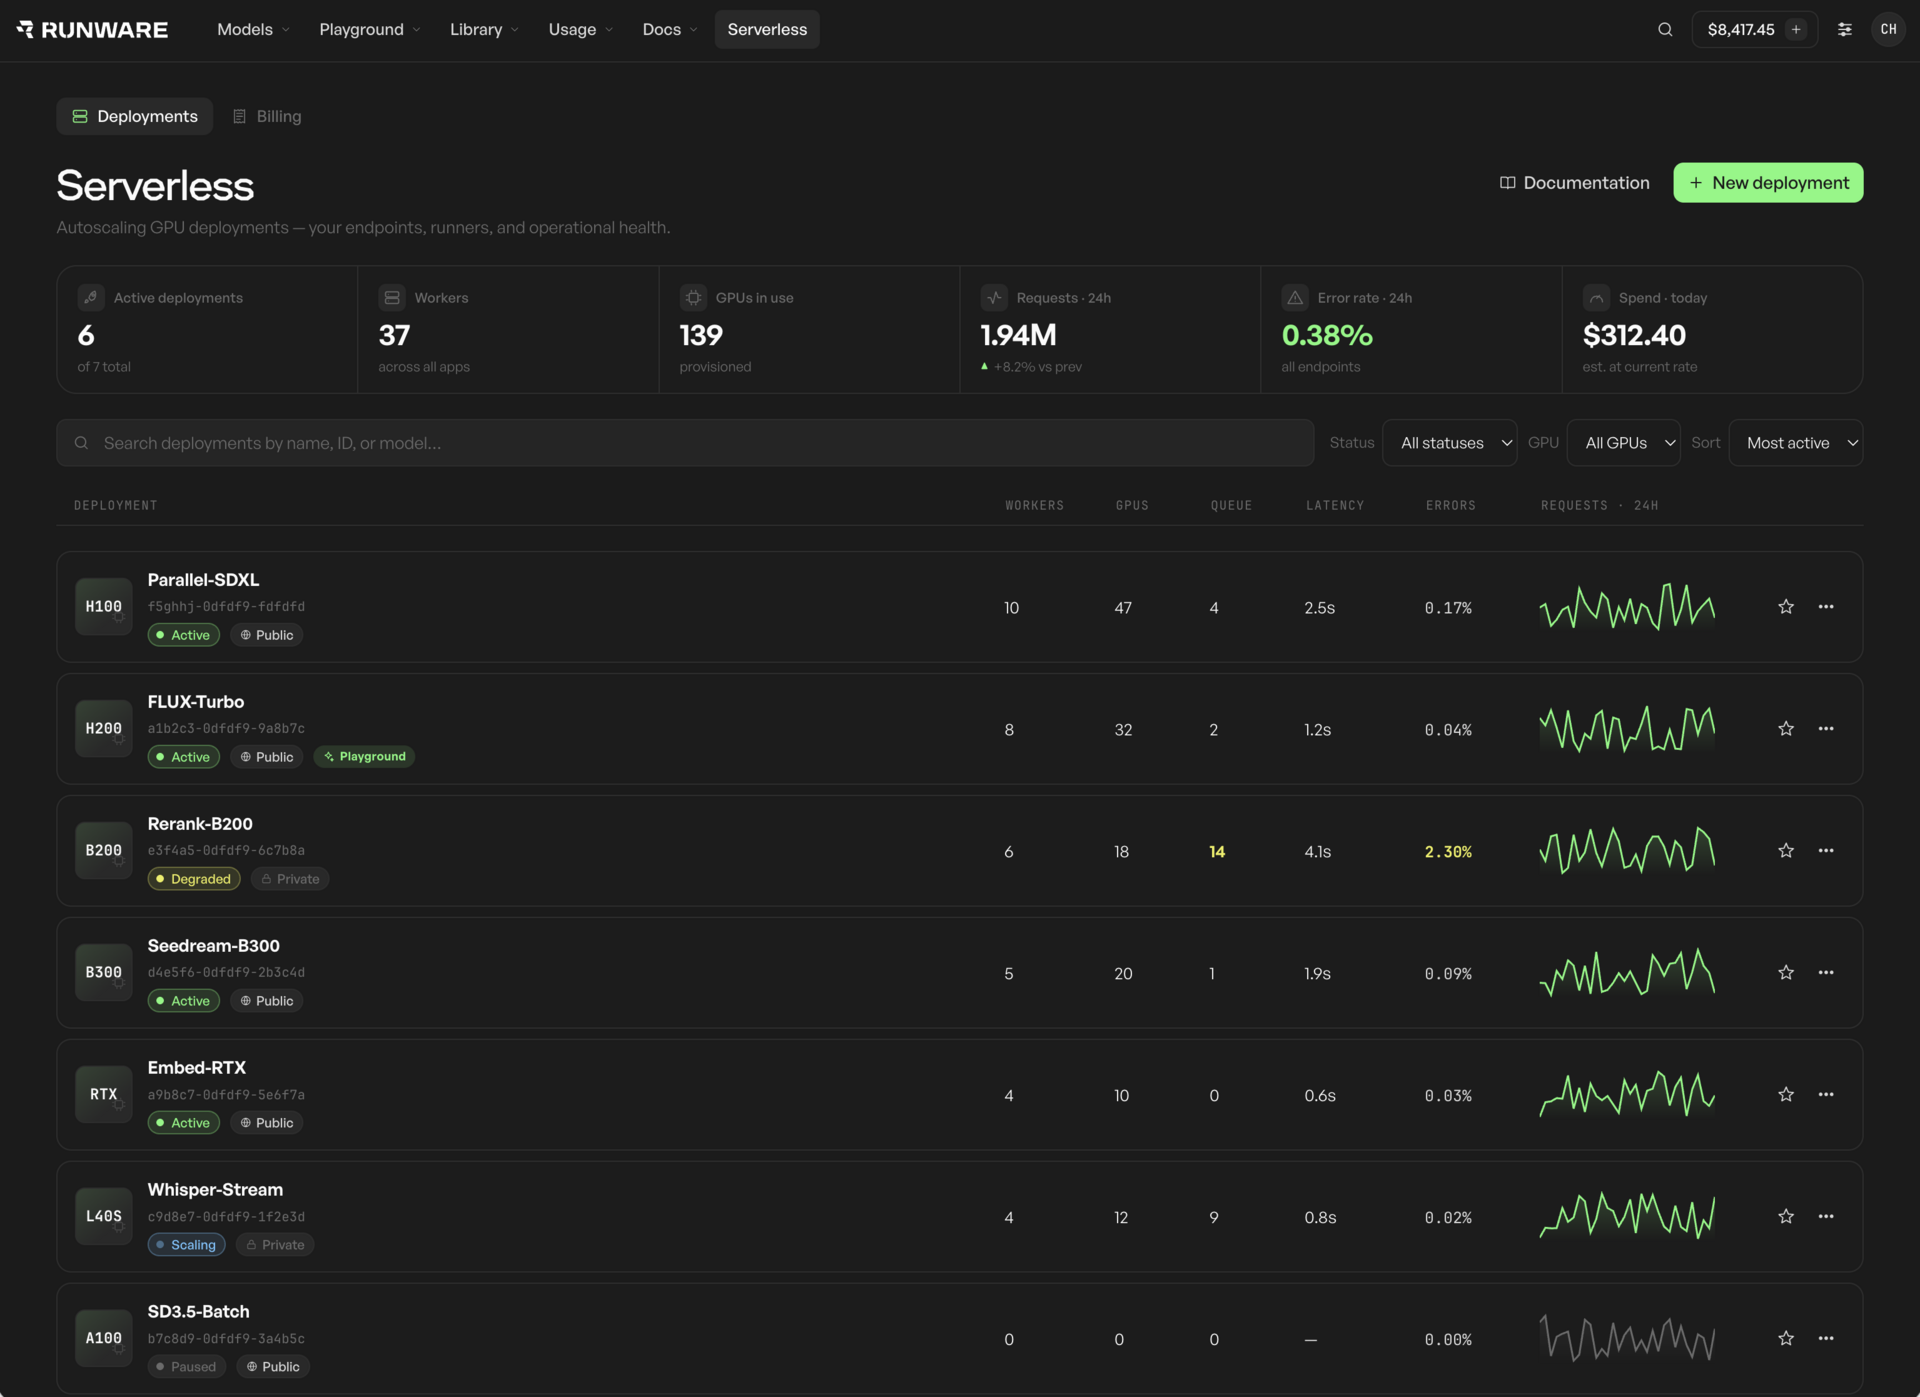Open more options for Rerank-B200

(x=1826, y=851)
